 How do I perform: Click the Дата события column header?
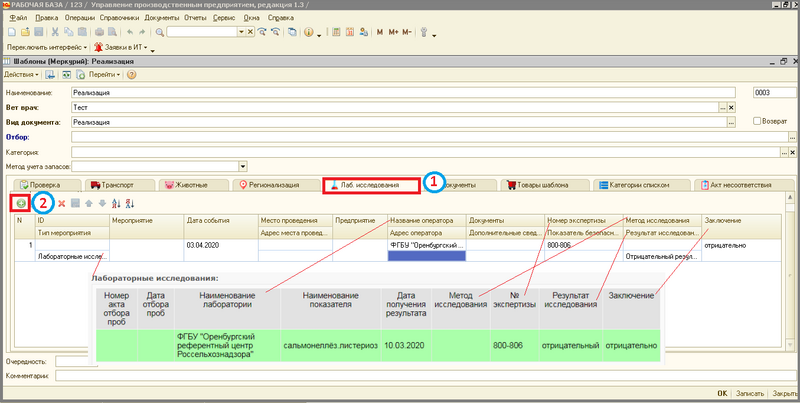(221, 220)
